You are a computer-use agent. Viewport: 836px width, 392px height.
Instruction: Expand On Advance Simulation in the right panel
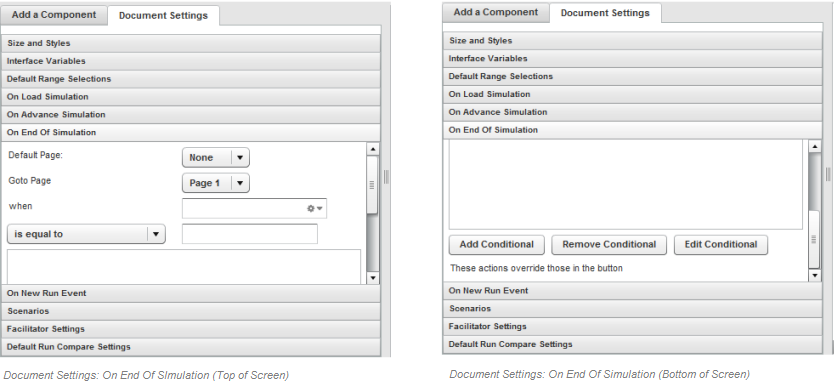632,113
